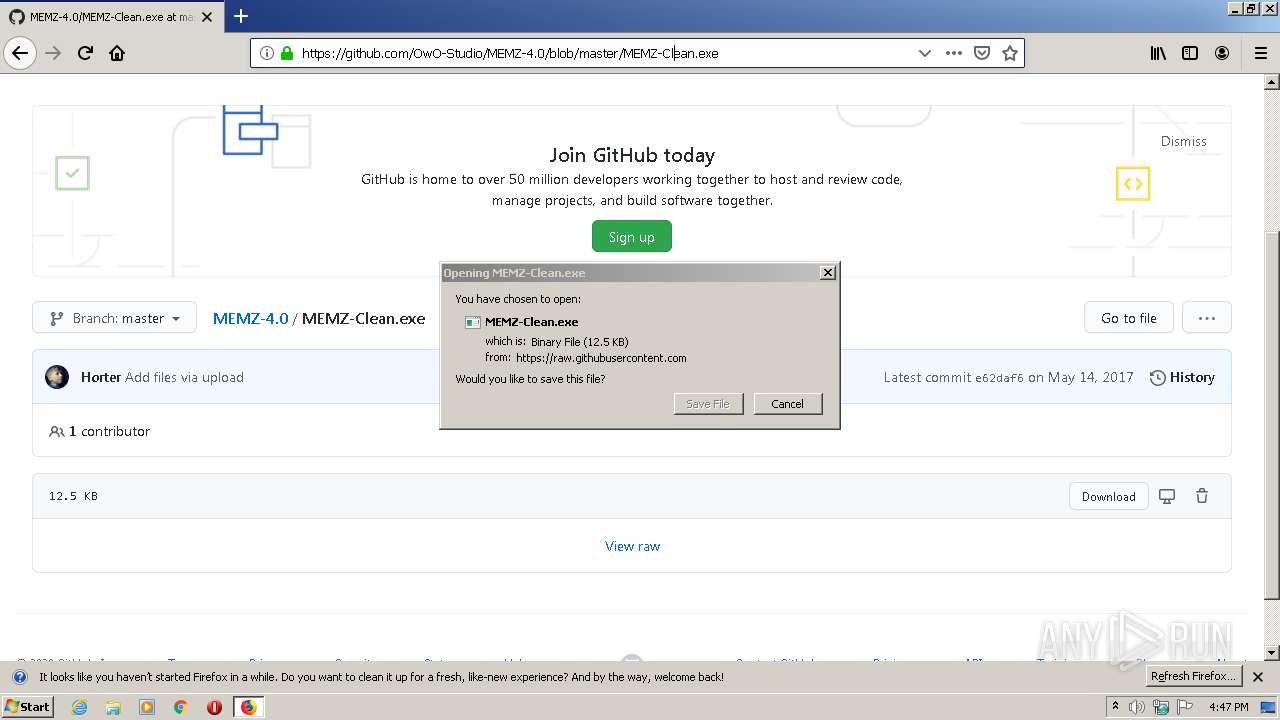1280x720 pixels.
Task: Dismiss the Join GitHub banner
Action: click(x=1183, y=141)
